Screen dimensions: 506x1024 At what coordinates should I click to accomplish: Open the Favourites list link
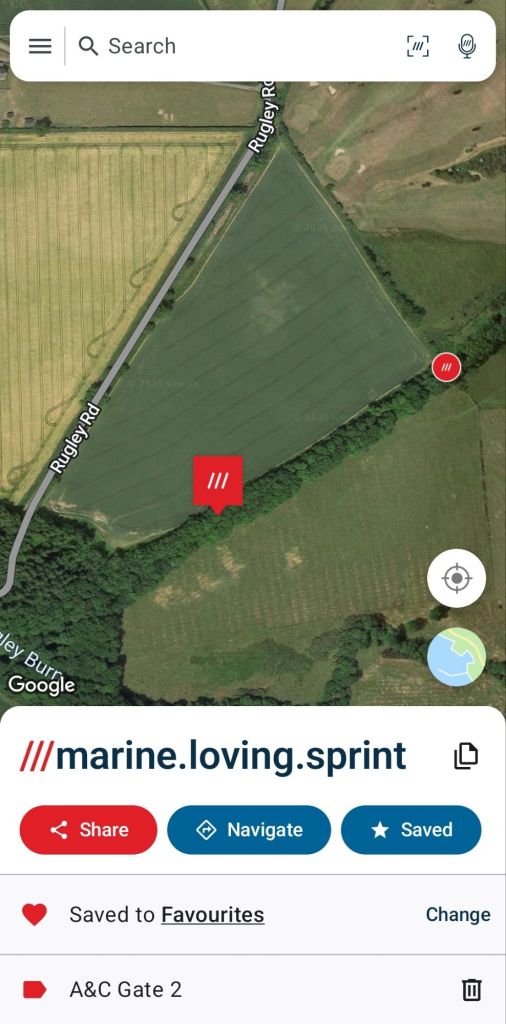click(x=213, y=915)
